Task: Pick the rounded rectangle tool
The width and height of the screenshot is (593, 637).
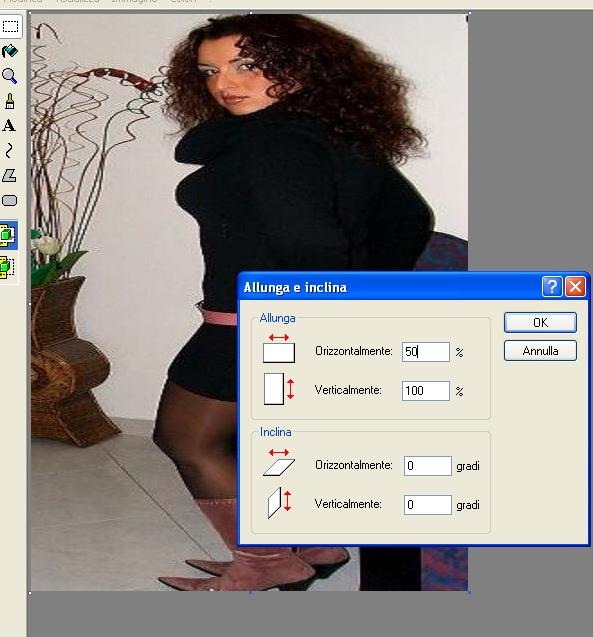Action: [9, 201]
